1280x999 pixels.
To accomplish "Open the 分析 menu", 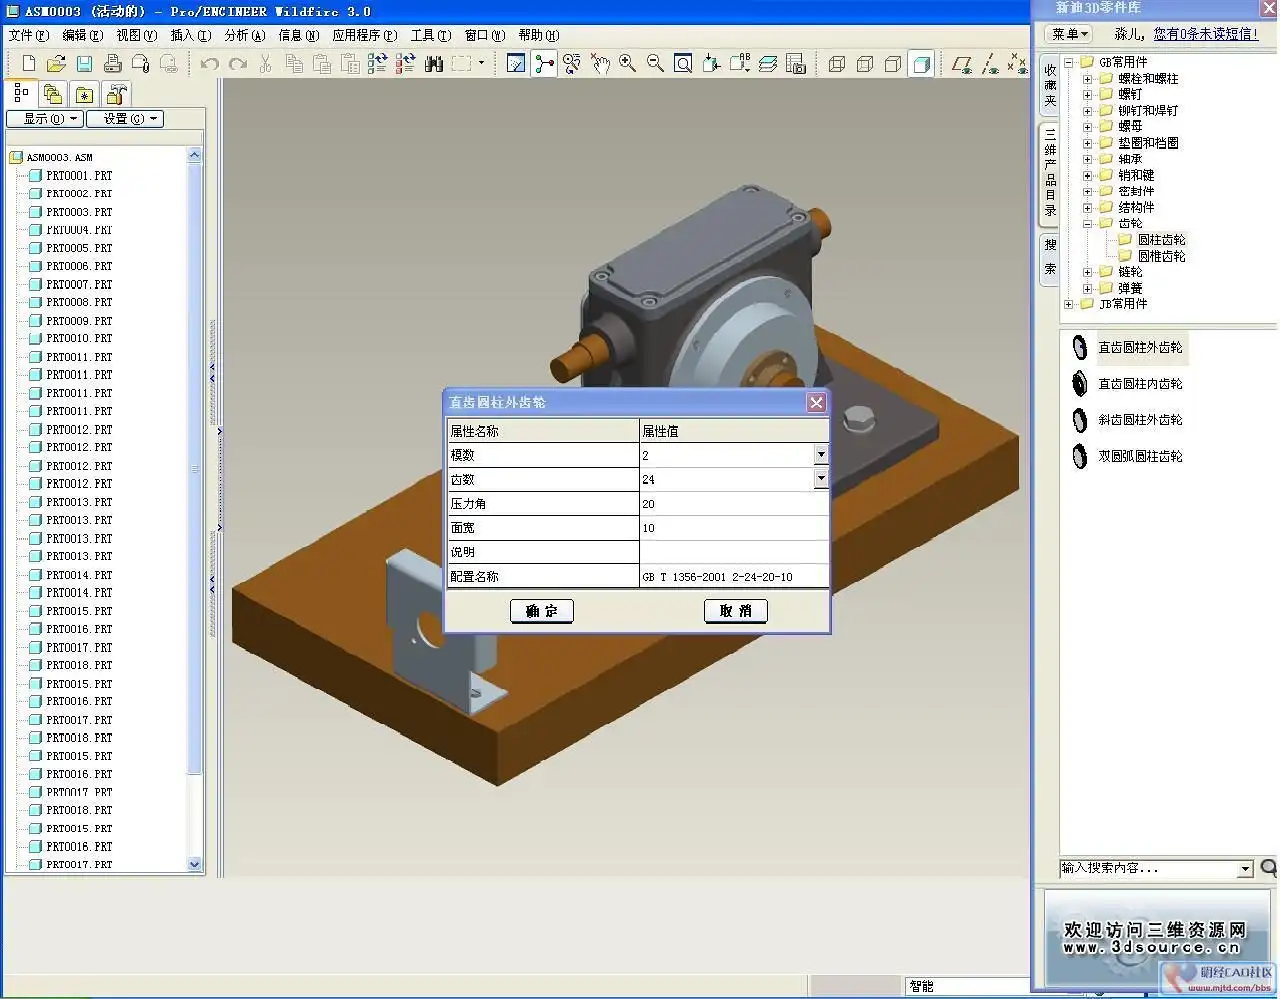I will point(244,35).
